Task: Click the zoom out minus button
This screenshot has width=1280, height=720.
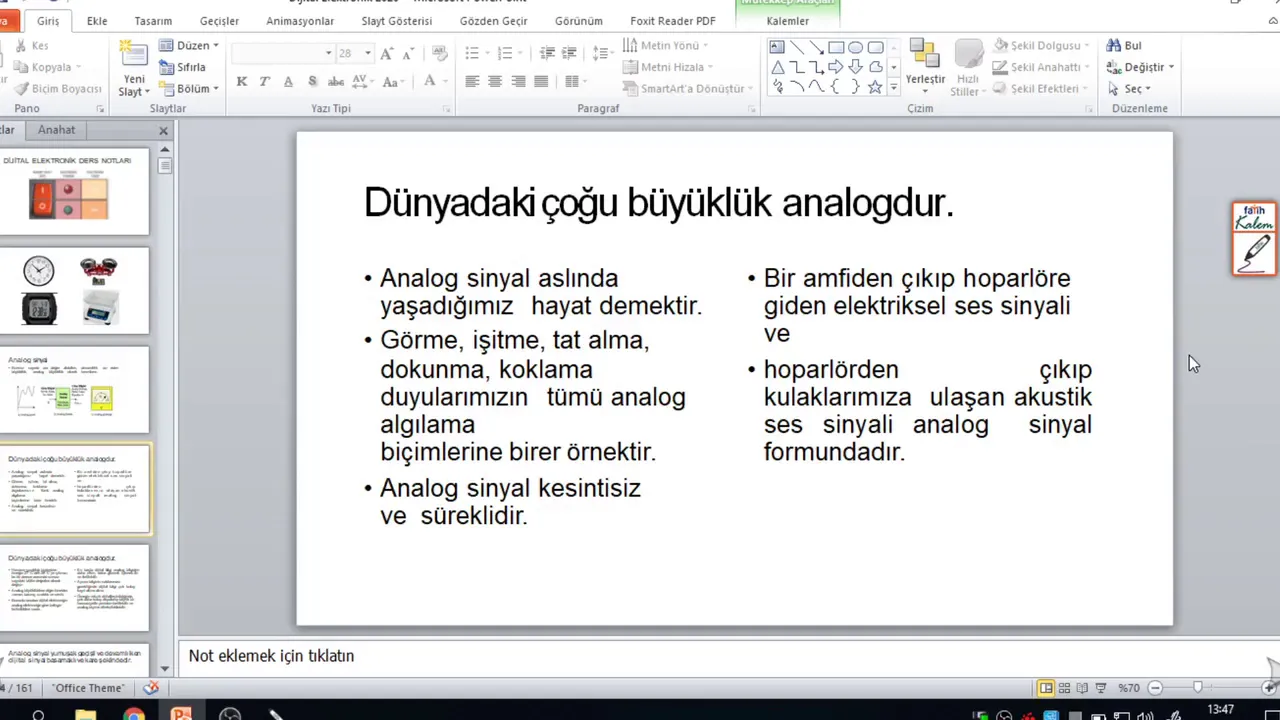Action: [x=1155, y=688]
